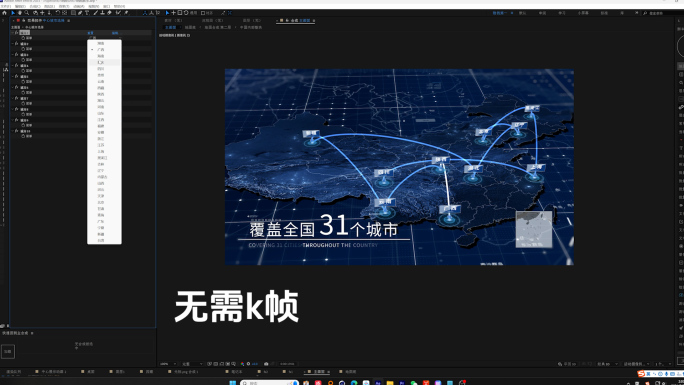Toggle fx switch of effect 城市2
Image resolution: width=684 pixels, height=385 pixels.
pos(17,44)
